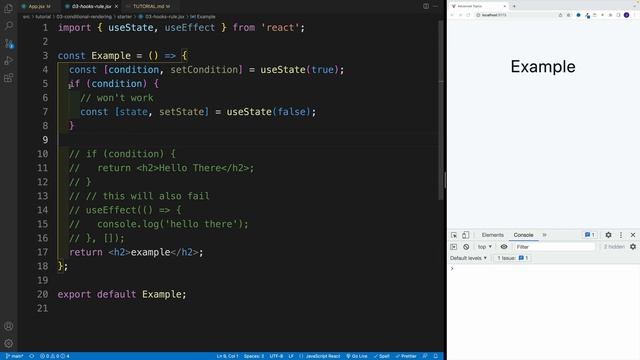Click the 'return <h2>example</h2>' line
The height and width of the screenshot is (360, 640).
[x=136, y=252]
